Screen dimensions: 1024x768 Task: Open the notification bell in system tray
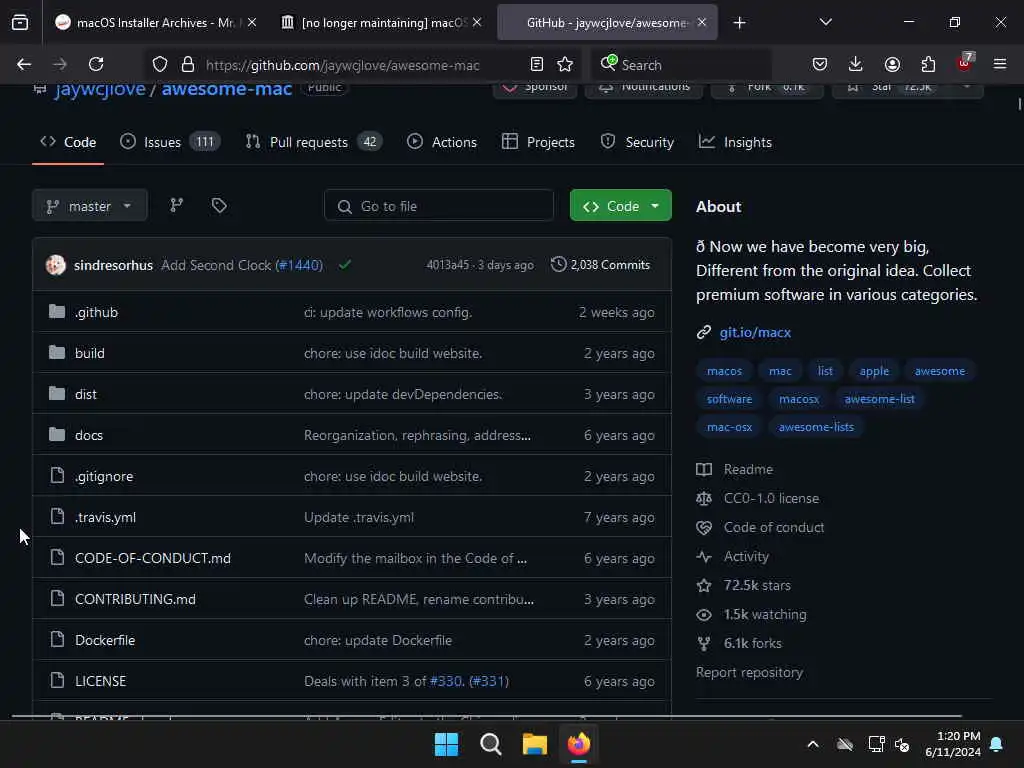(x=997, y=744)
